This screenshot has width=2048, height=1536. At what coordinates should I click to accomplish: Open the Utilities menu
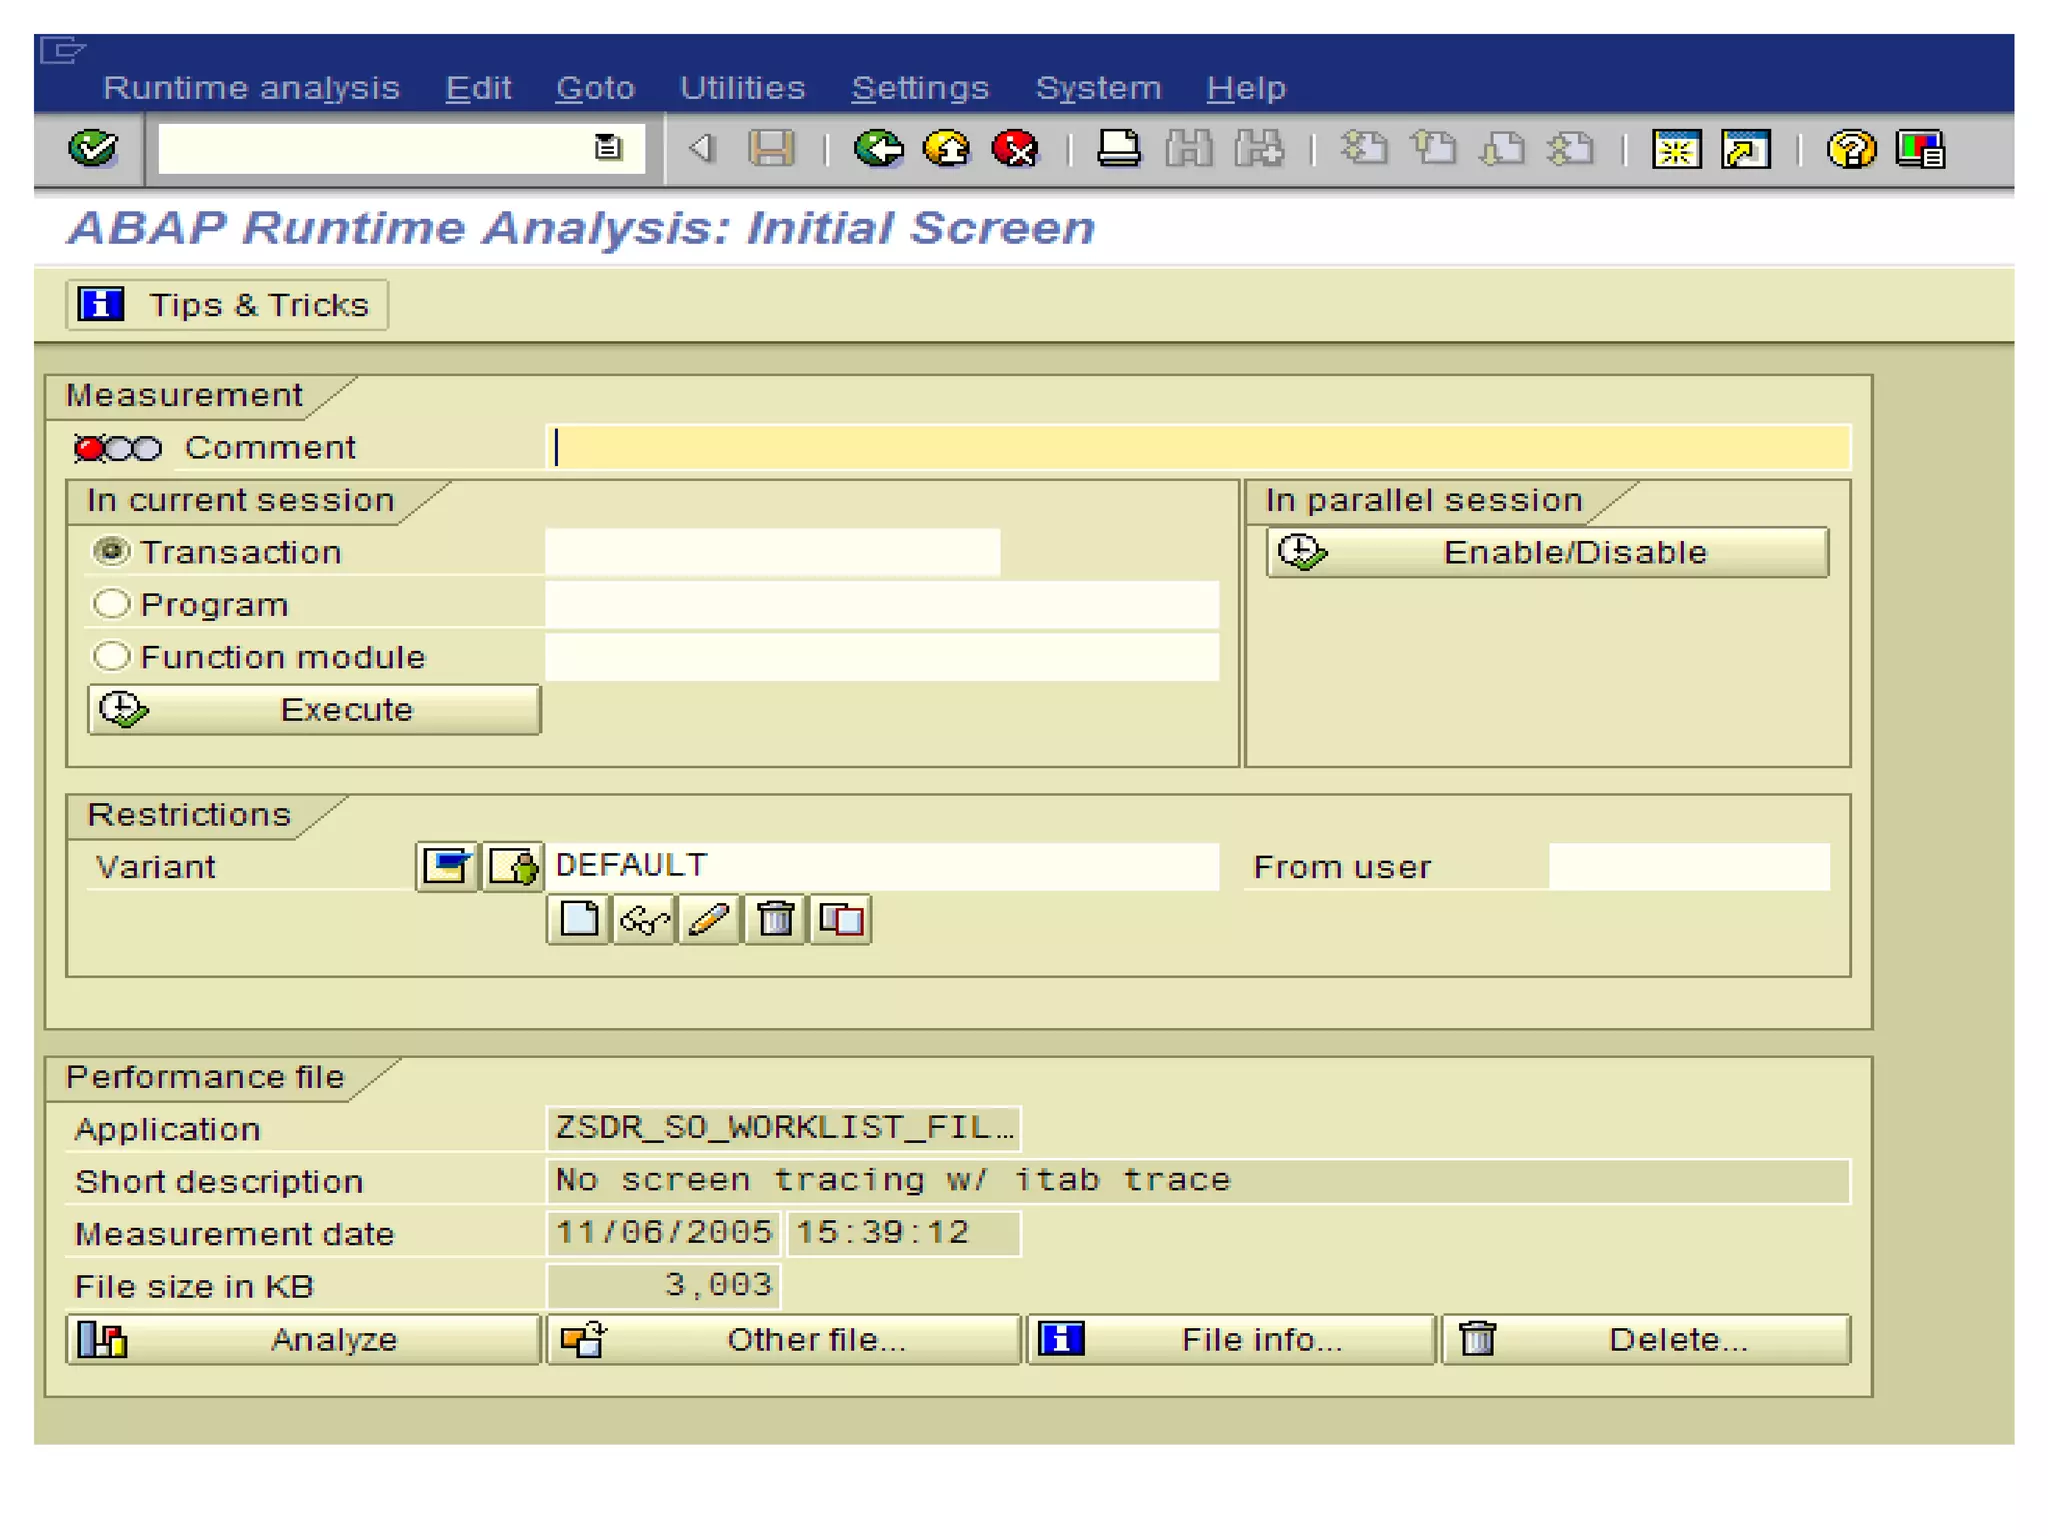tap(742, 88)
